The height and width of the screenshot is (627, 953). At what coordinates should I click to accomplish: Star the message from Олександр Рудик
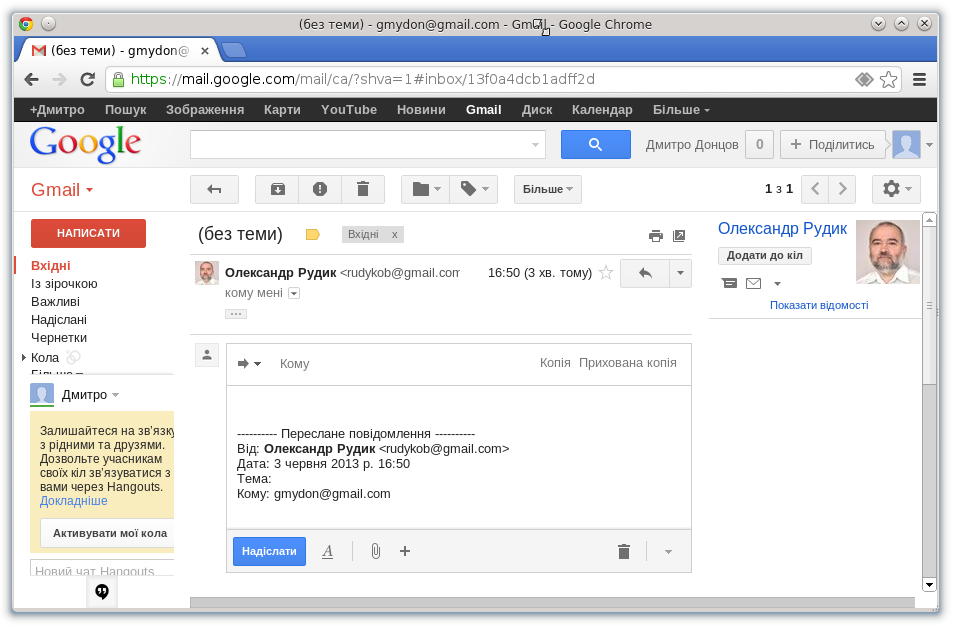click(x=606, y=273)
